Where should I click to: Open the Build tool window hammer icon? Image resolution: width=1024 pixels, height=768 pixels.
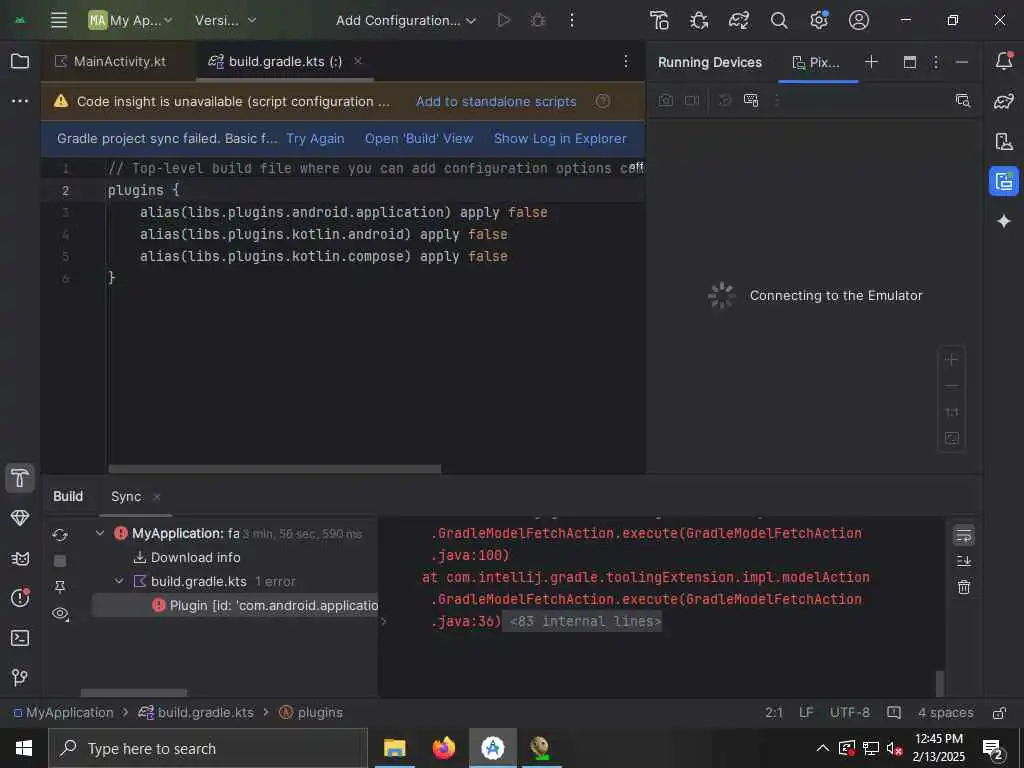tap(20, 478)
